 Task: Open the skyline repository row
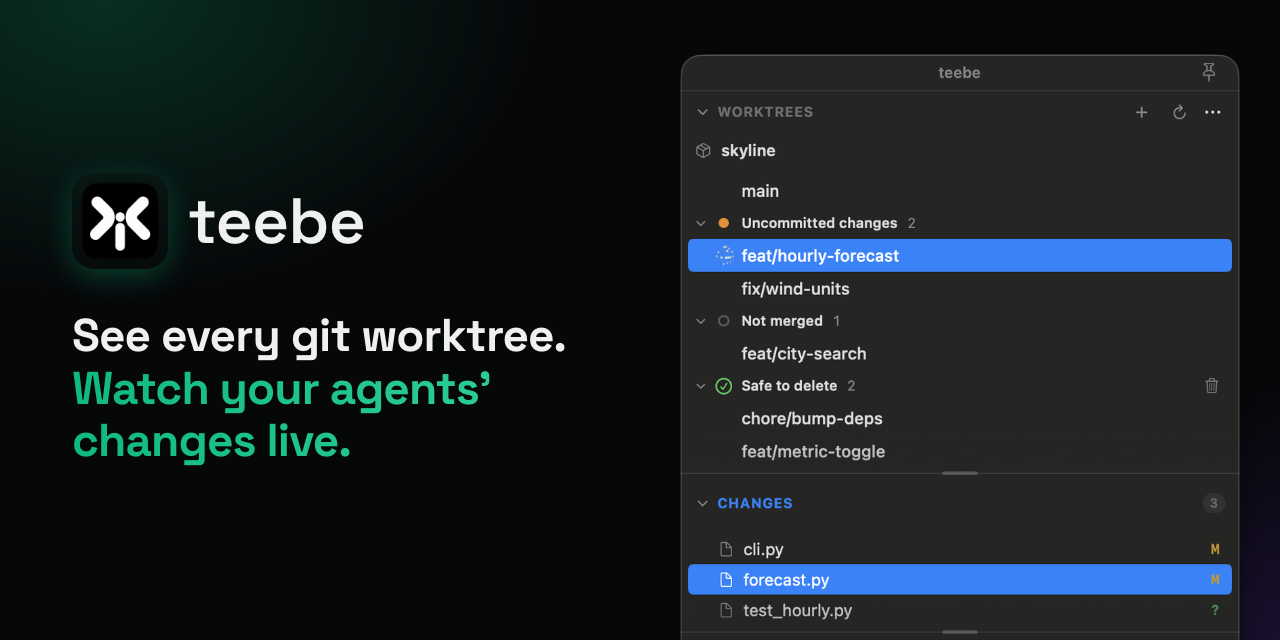[960, 151]
